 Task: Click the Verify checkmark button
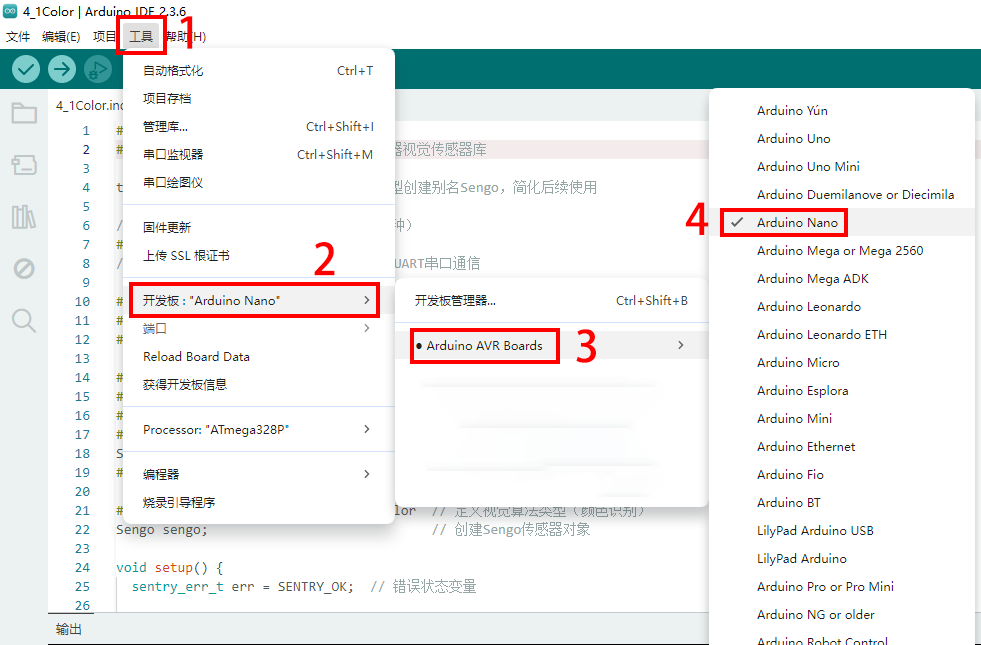click(26, 69)
